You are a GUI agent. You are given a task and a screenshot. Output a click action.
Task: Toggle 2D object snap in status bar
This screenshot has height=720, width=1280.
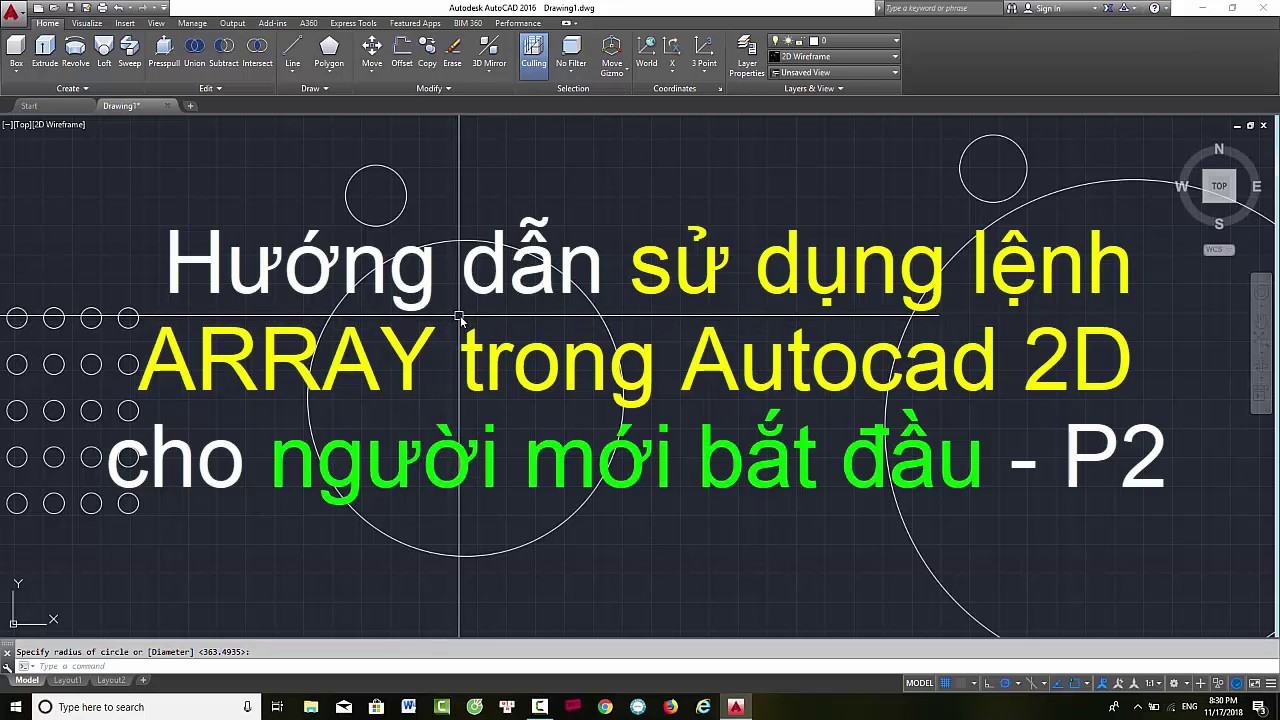pyautogui.click(x=1075, y=683)
